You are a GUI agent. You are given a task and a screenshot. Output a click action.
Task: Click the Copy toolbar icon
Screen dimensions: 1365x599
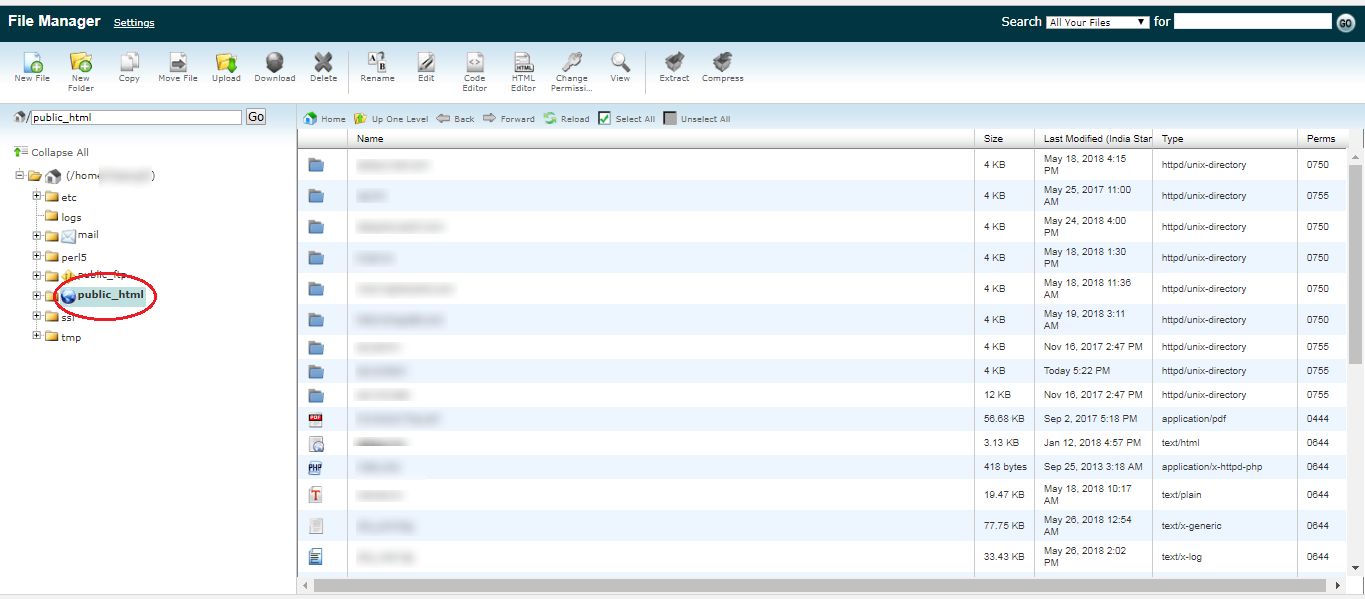[x=129, y=67]
